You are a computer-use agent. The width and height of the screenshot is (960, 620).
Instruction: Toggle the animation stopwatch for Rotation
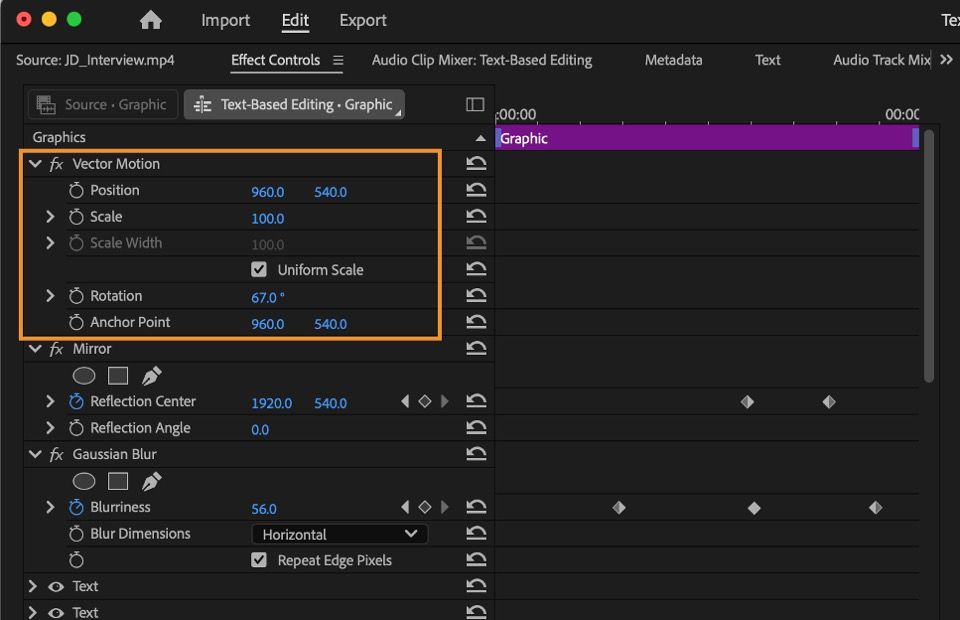coord(75,295)
